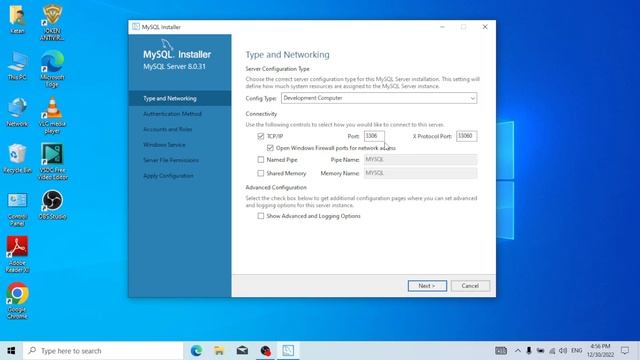640x360 pixels.
Task: Click the MySQL Installer title bar icon
Action: point(136,27)
